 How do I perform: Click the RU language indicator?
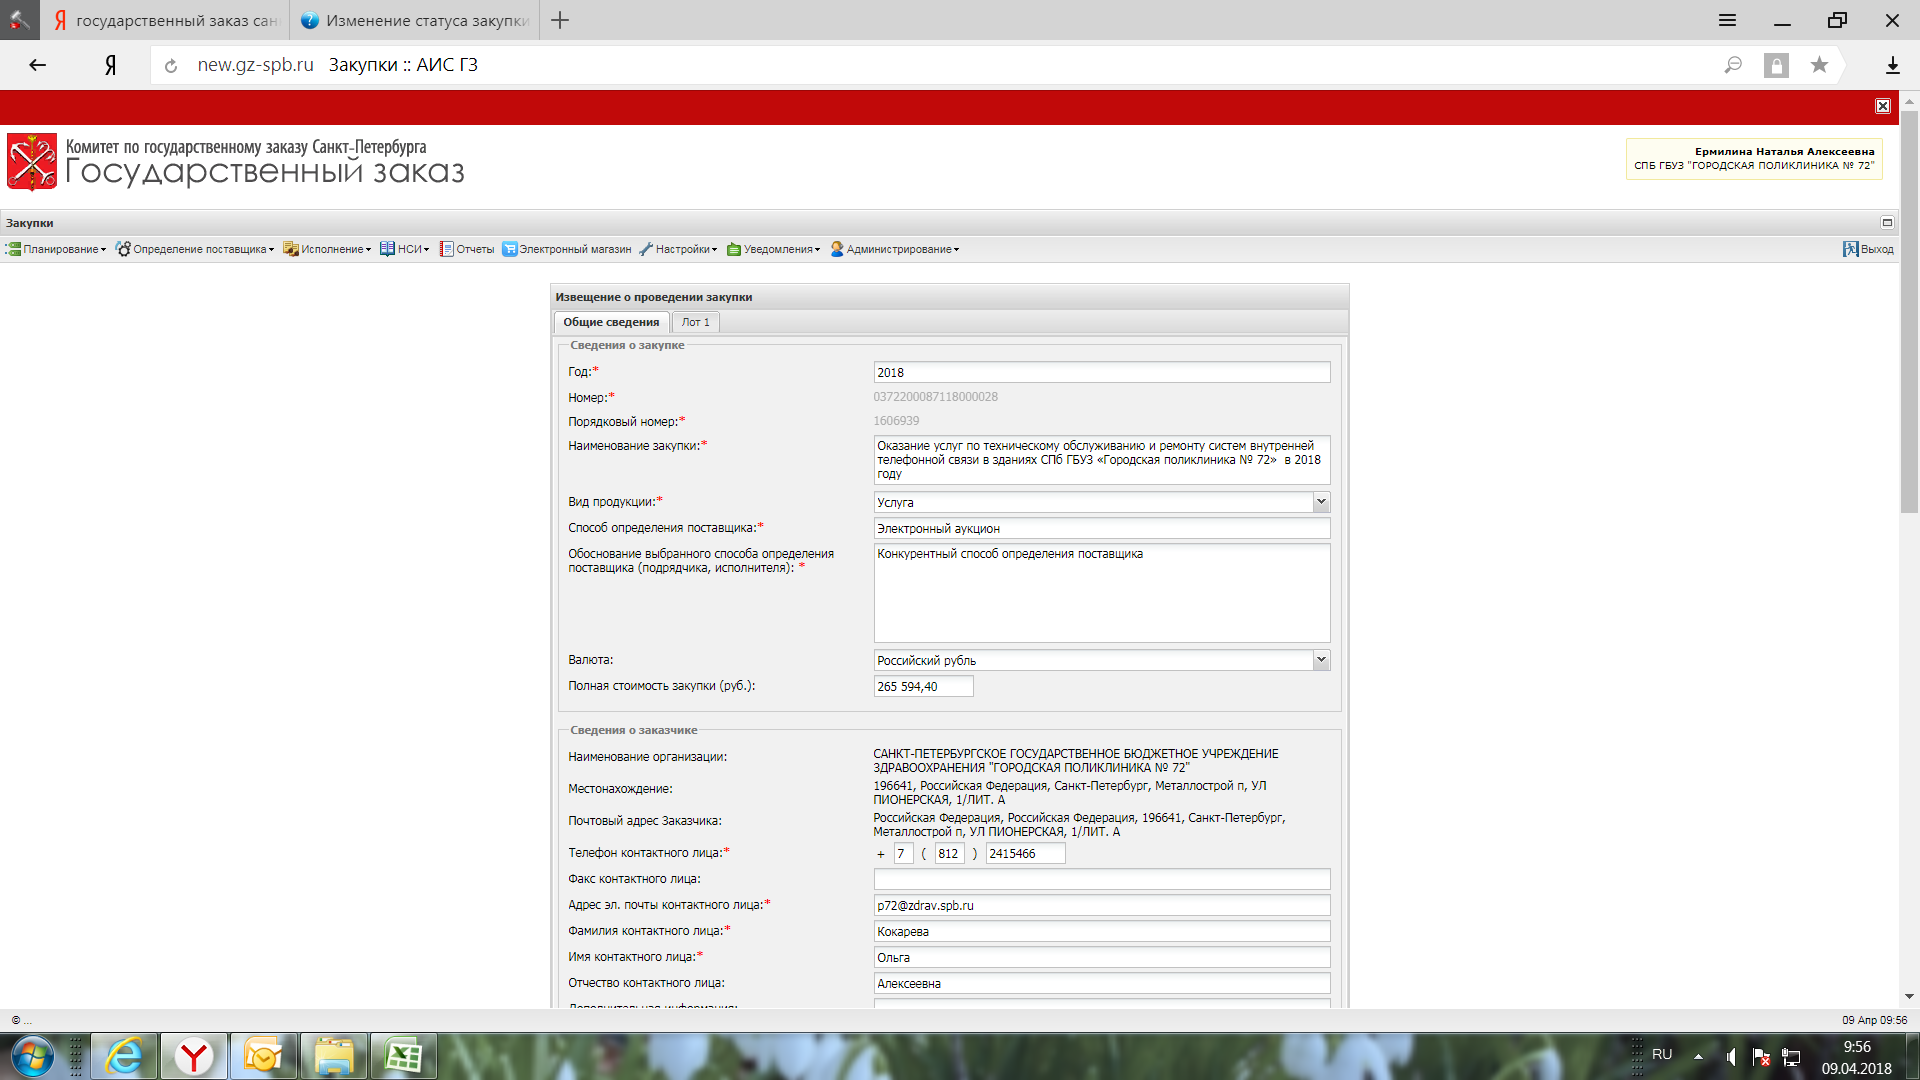(1662, 1055)
